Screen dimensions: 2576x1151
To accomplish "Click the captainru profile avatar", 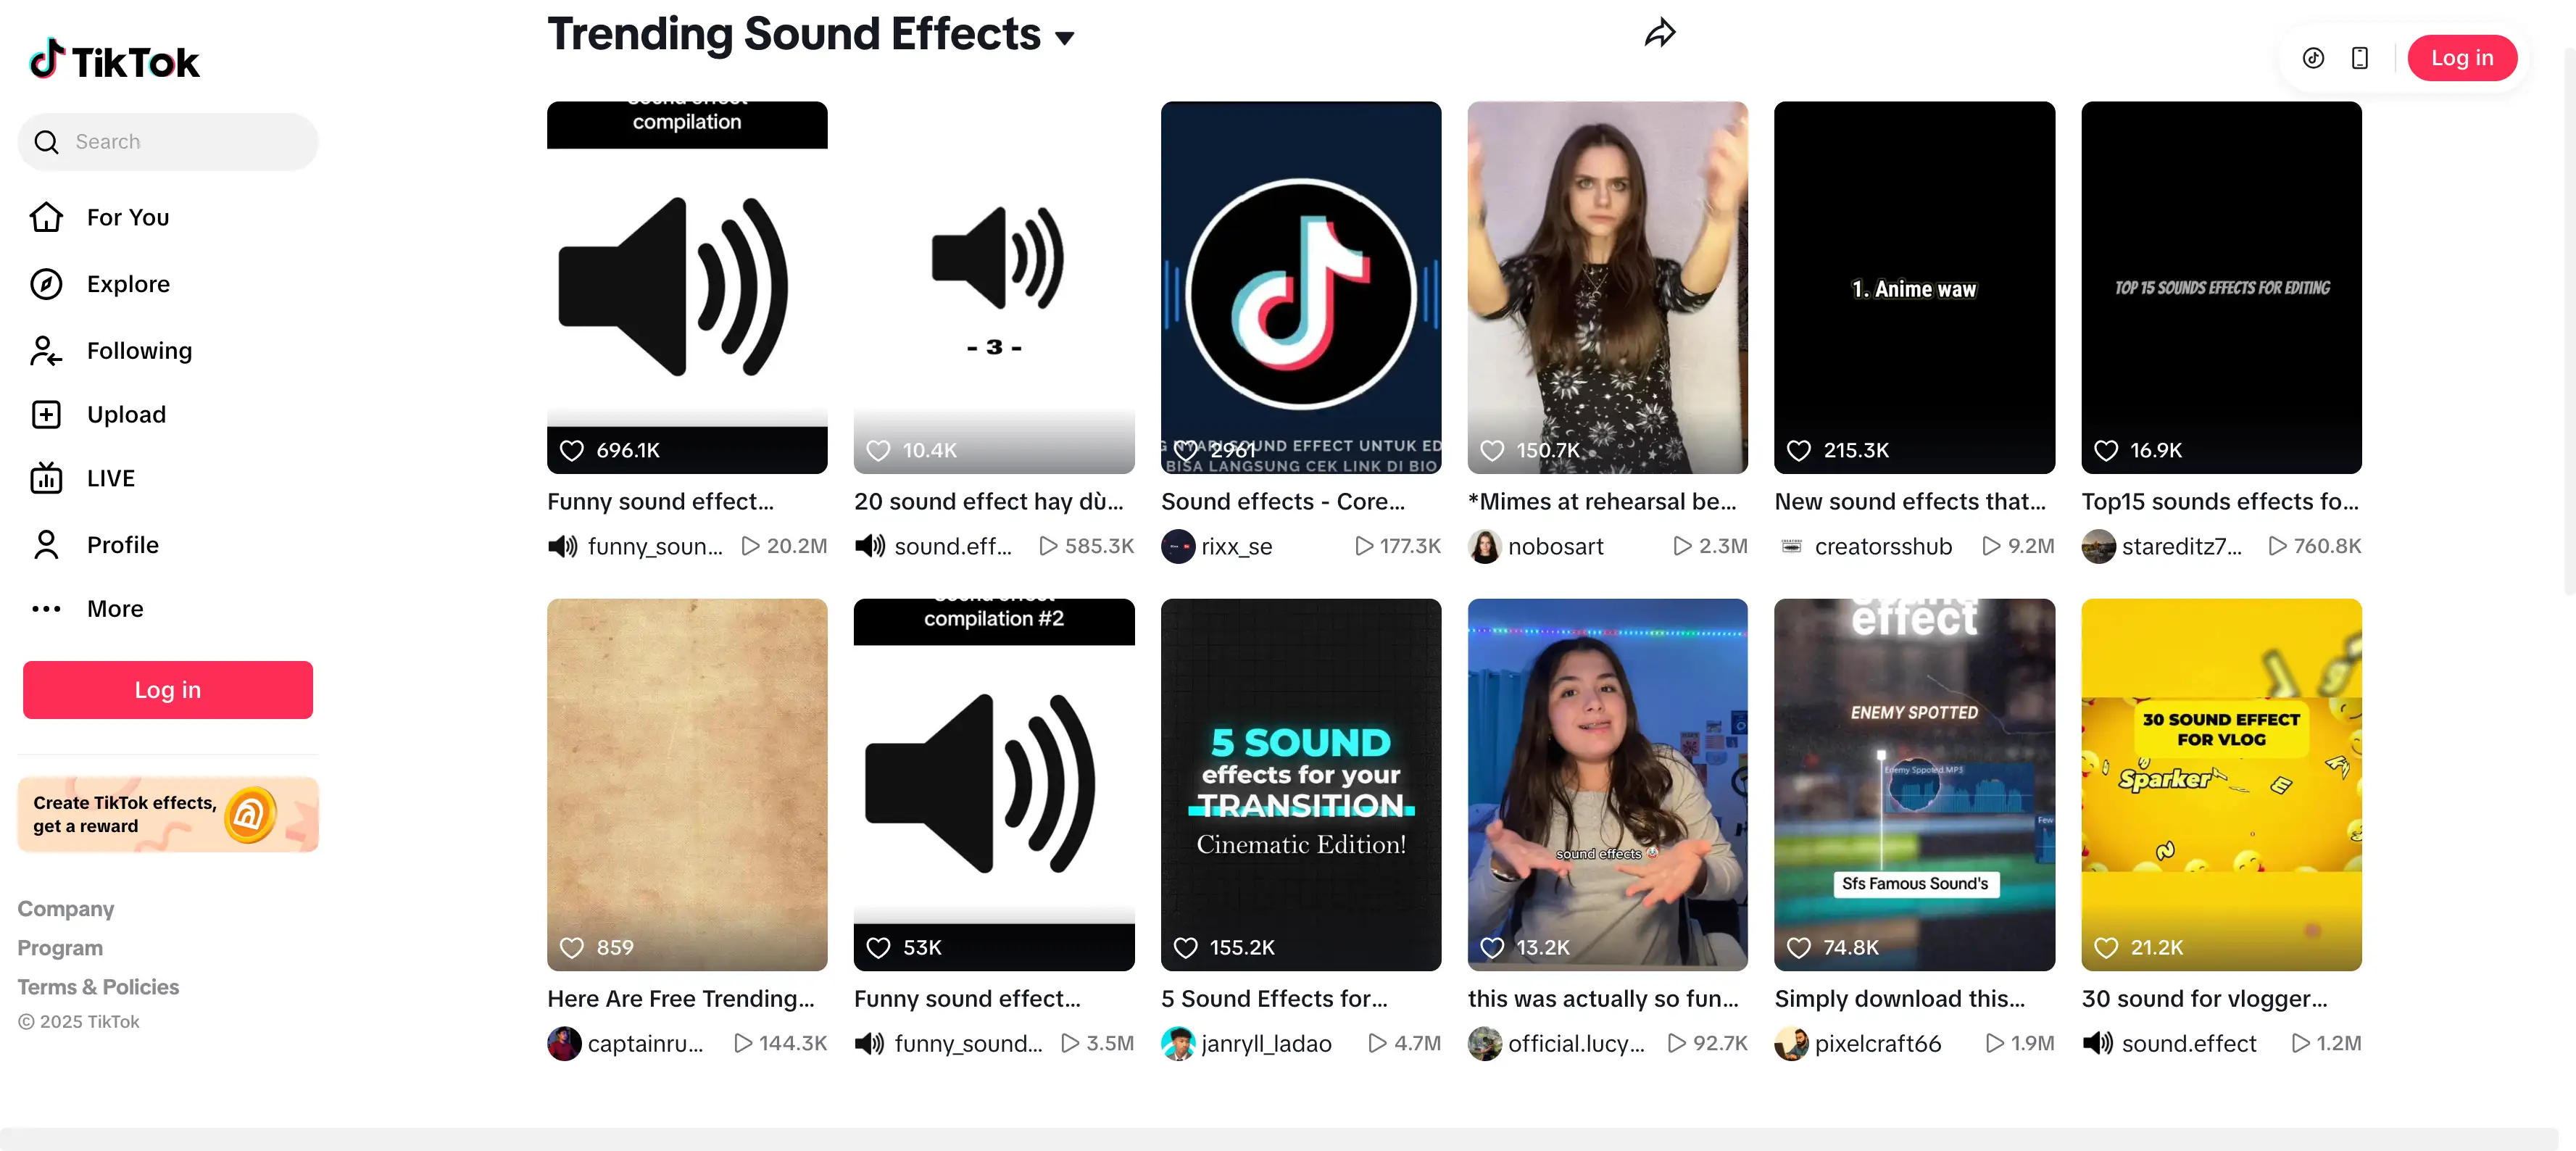I will coord(564,1044).
